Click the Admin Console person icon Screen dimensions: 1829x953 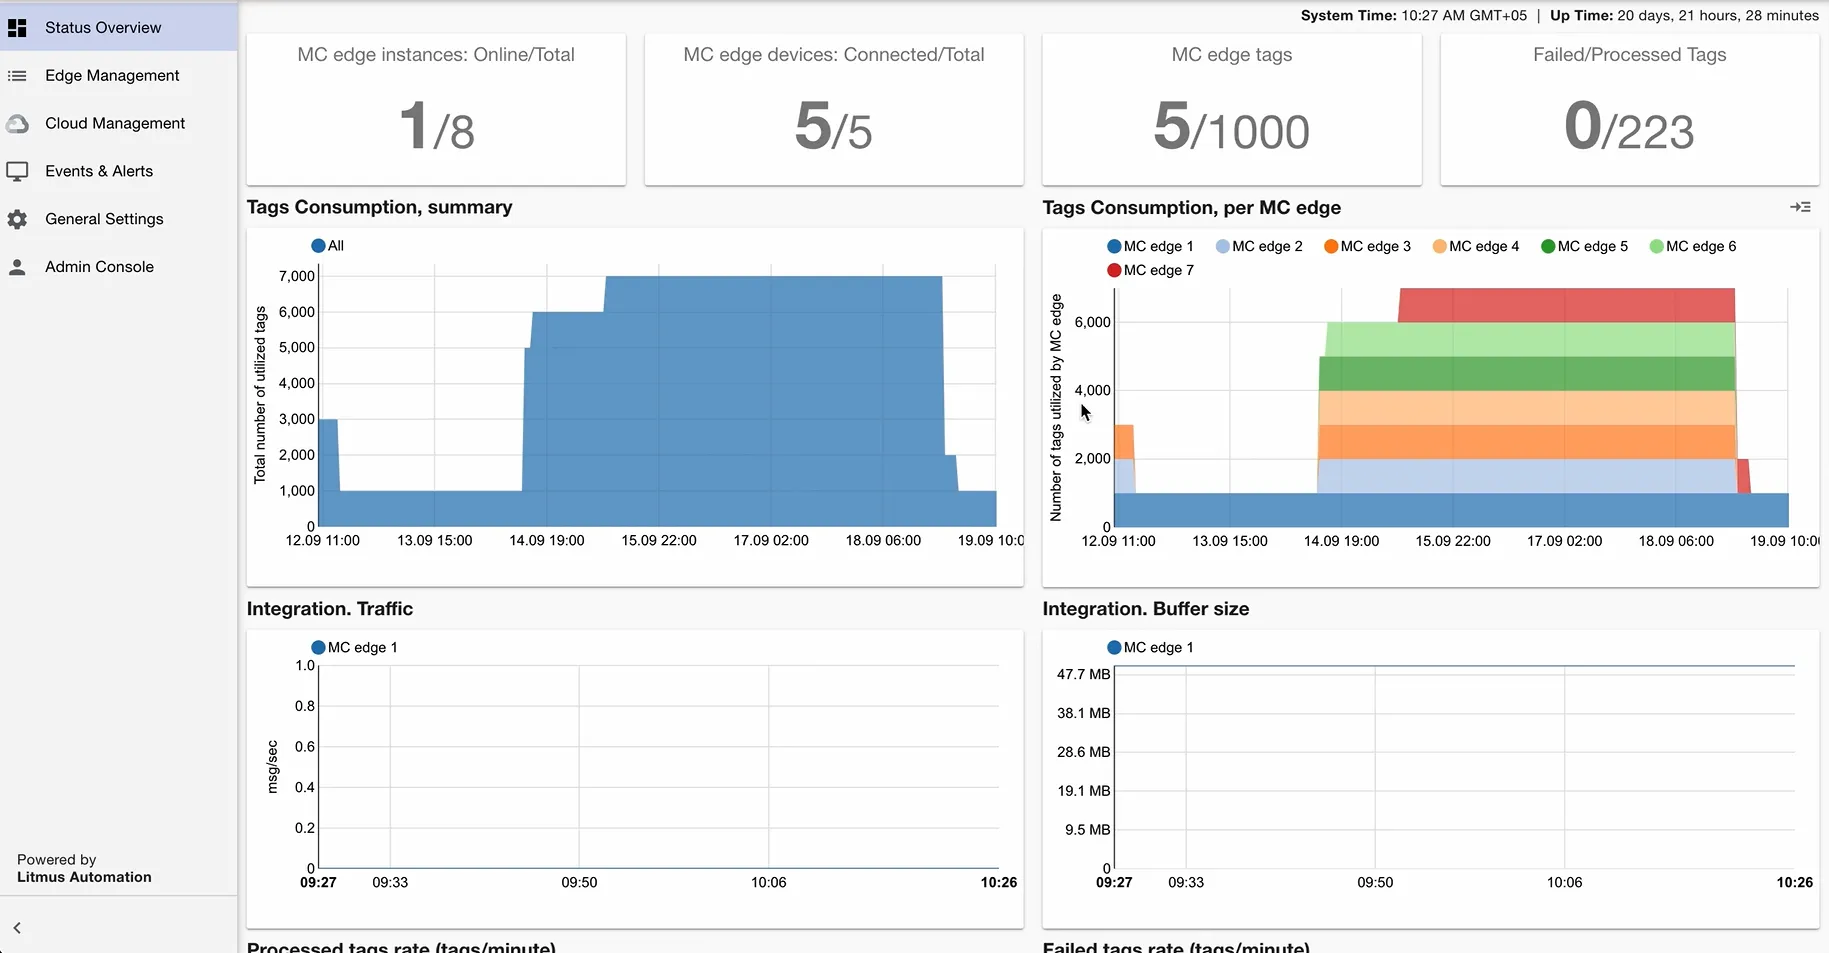point(17,267)
